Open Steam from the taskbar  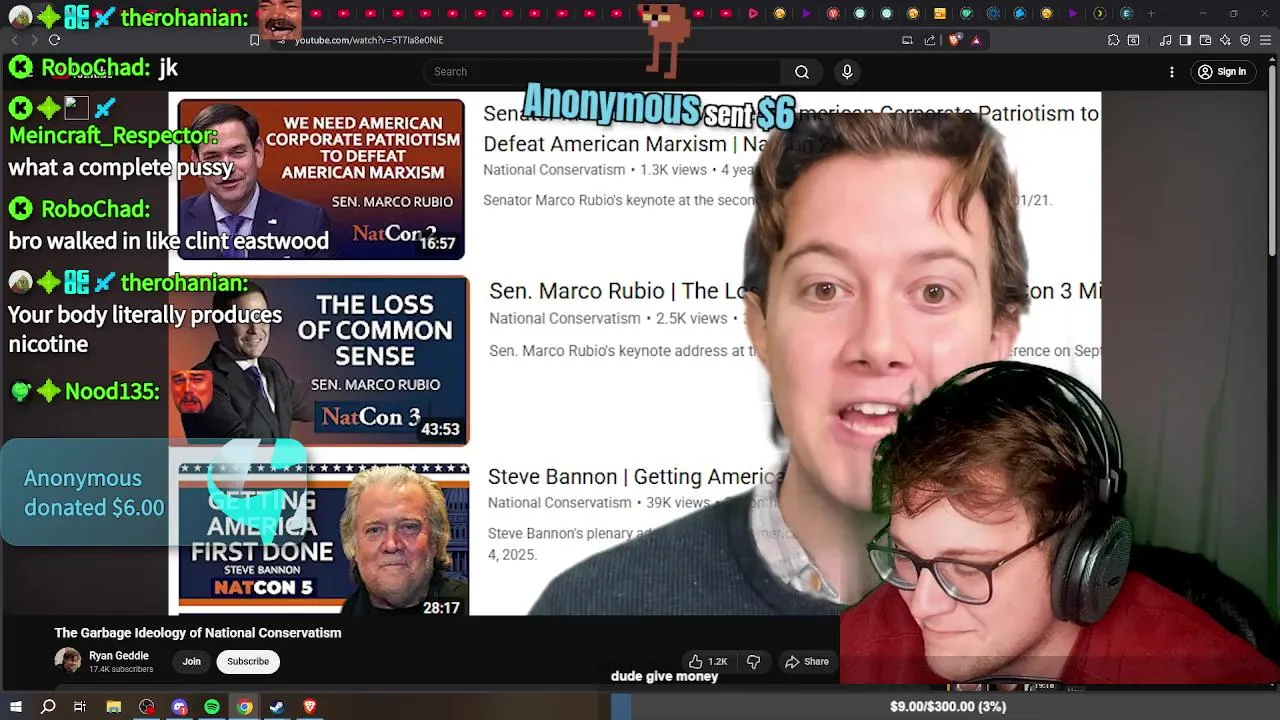[277, 707]
